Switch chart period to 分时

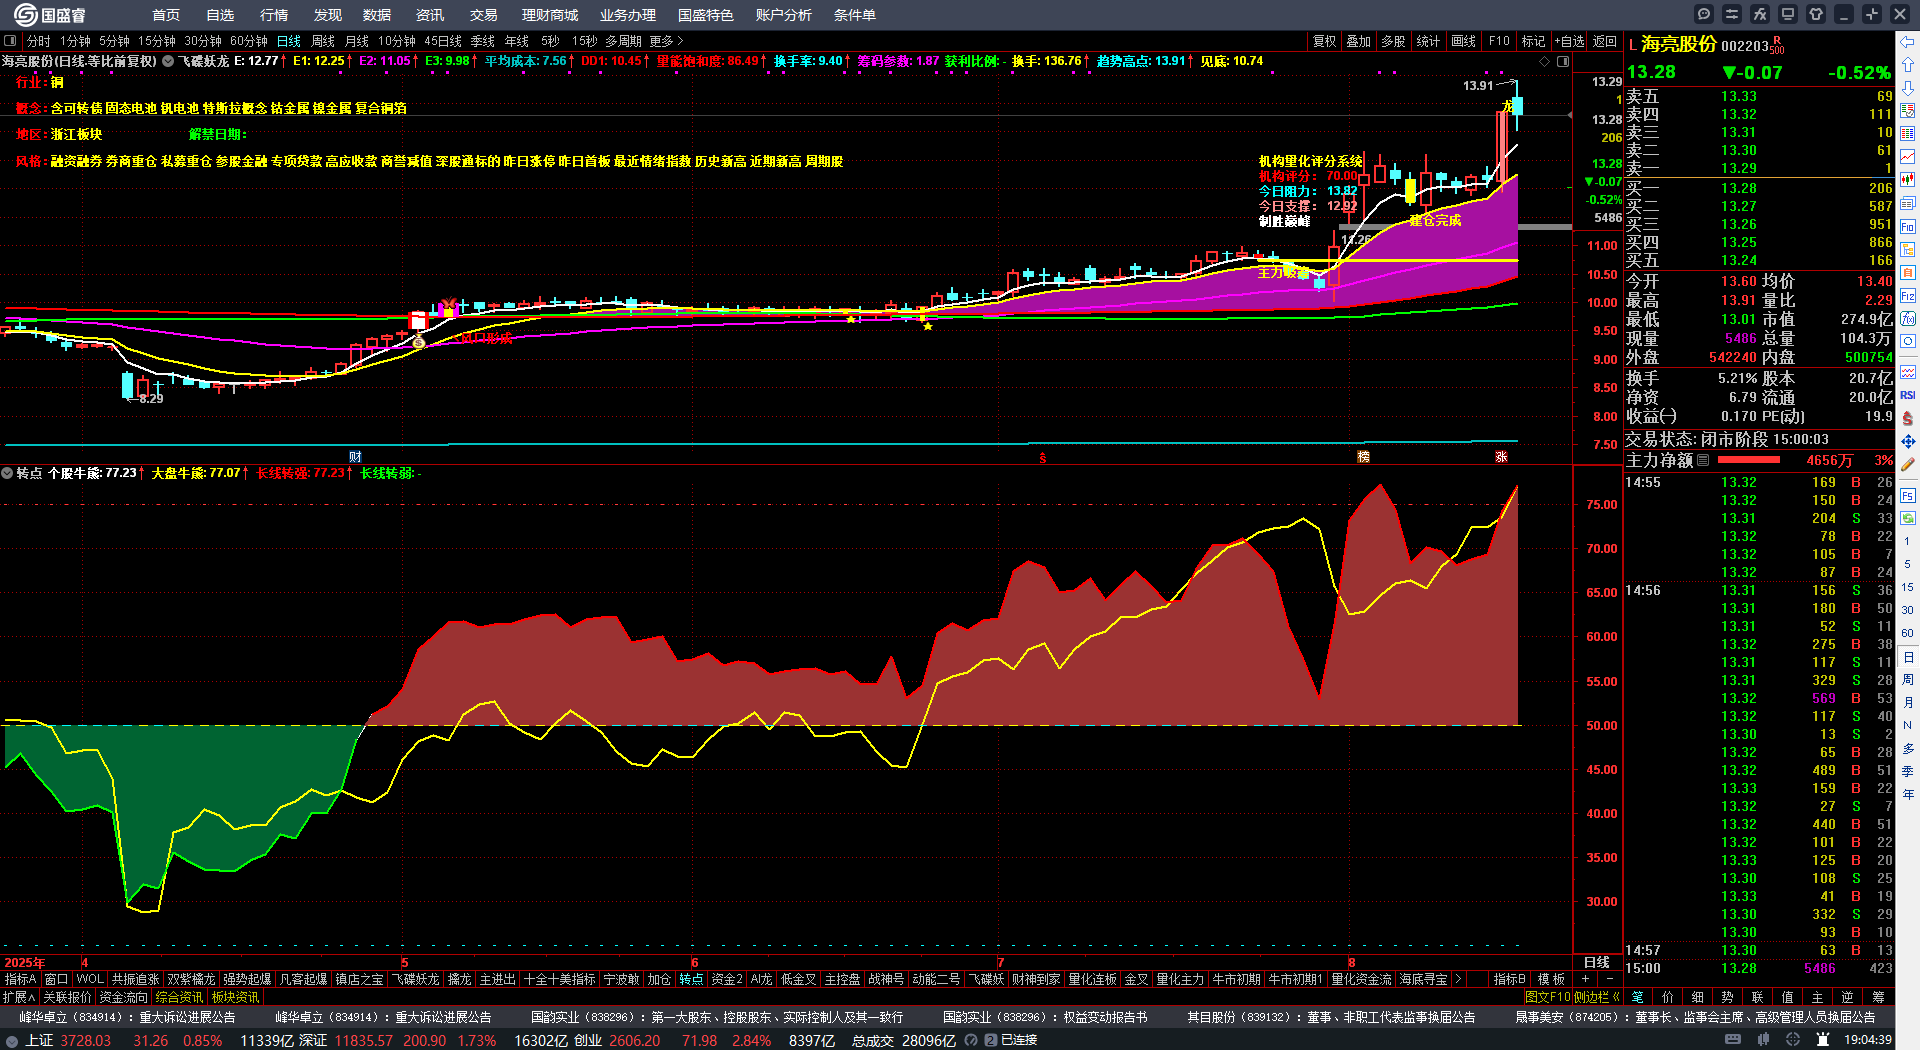(x=38, y=41)
